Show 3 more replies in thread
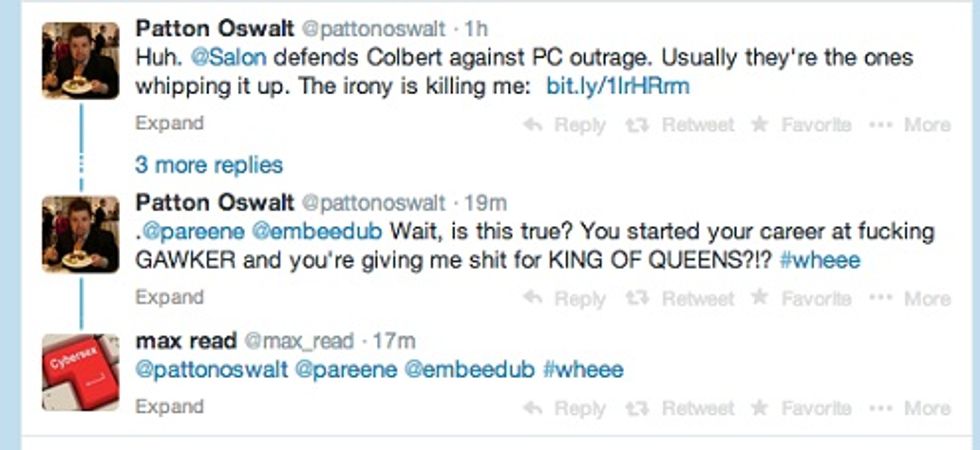 209,165
